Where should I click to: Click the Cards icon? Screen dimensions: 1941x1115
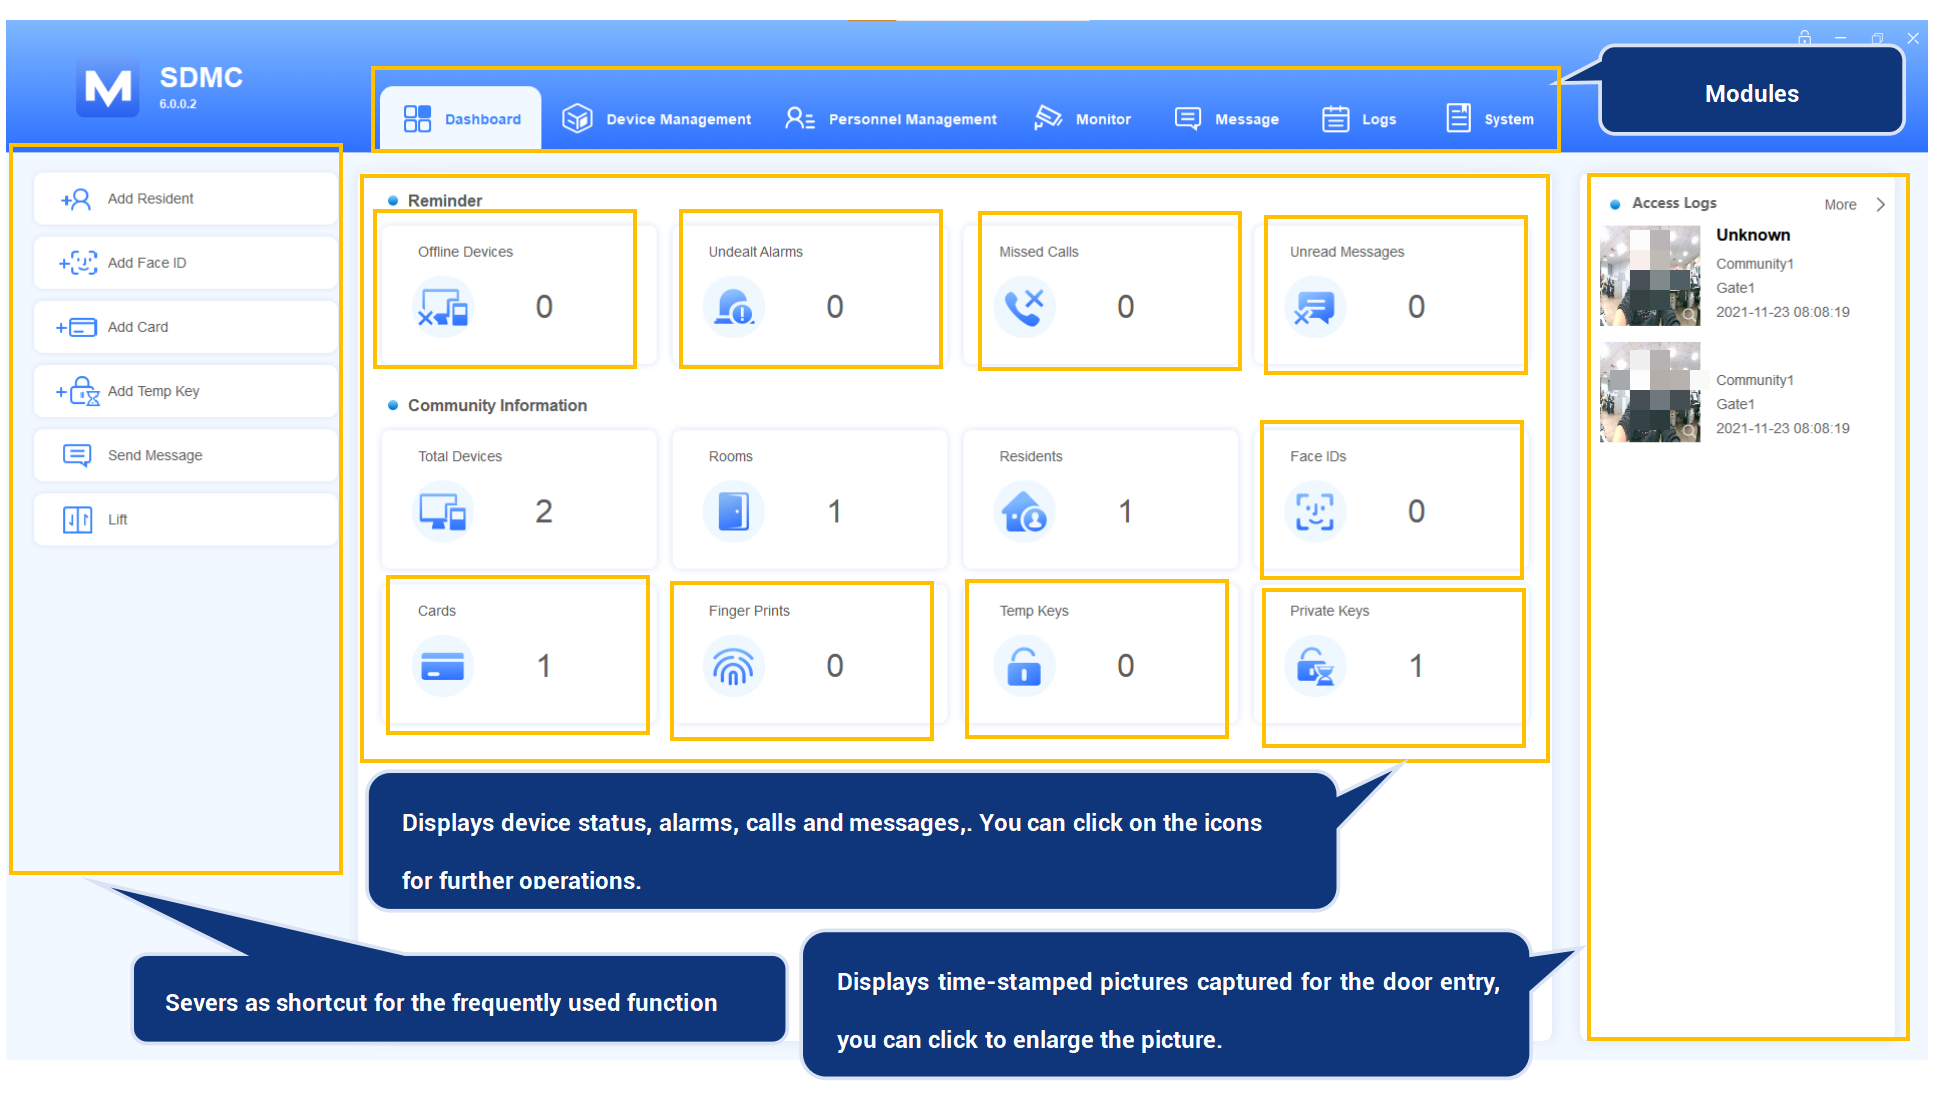(x=443, y=666)
